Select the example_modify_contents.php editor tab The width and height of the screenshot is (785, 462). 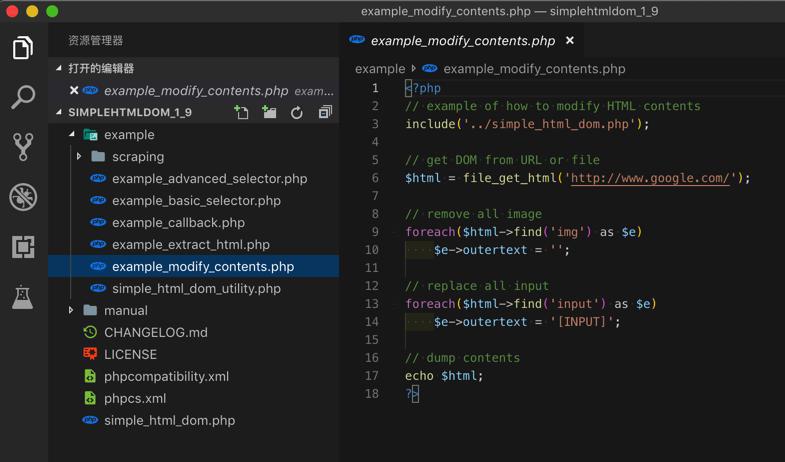pos(462,41)
